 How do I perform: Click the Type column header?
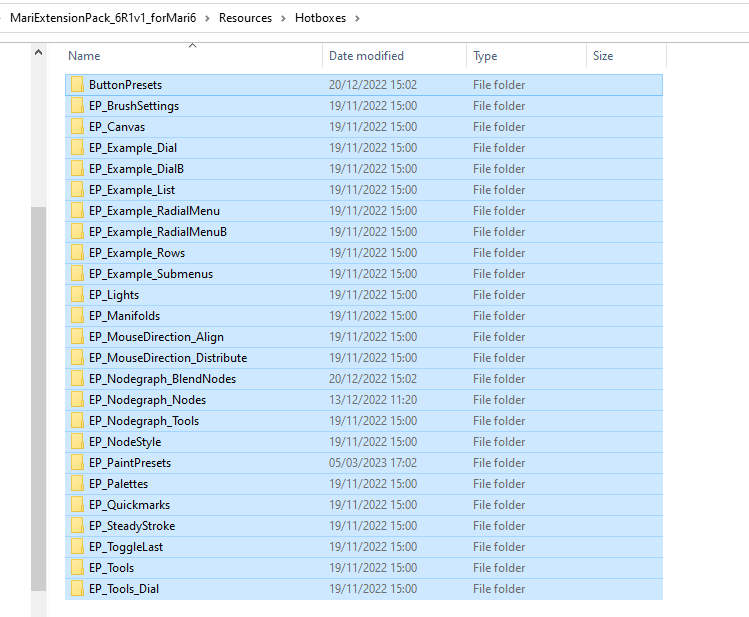[x=485, y=56]
